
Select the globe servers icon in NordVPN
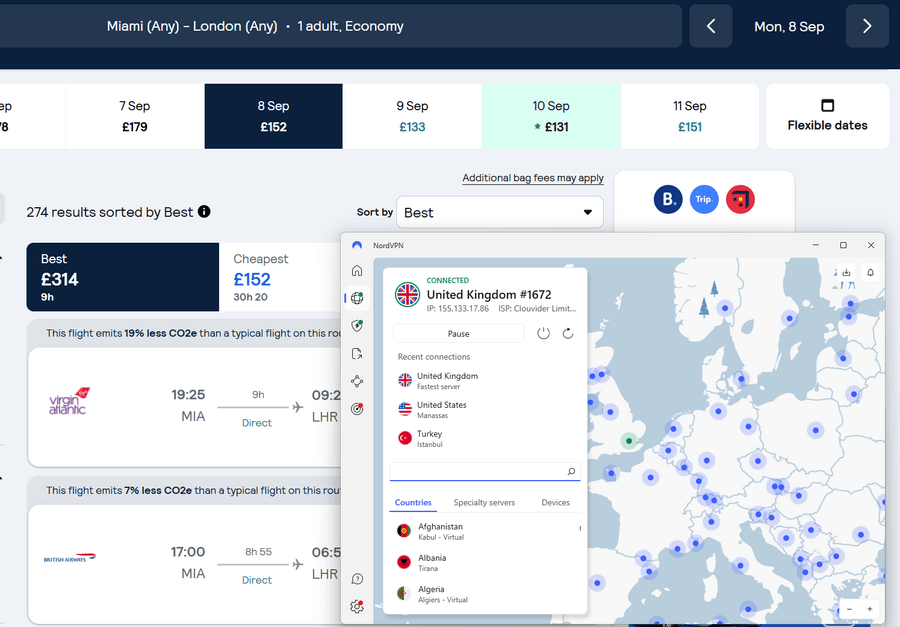pyautogui.click(x=357, y=297)
